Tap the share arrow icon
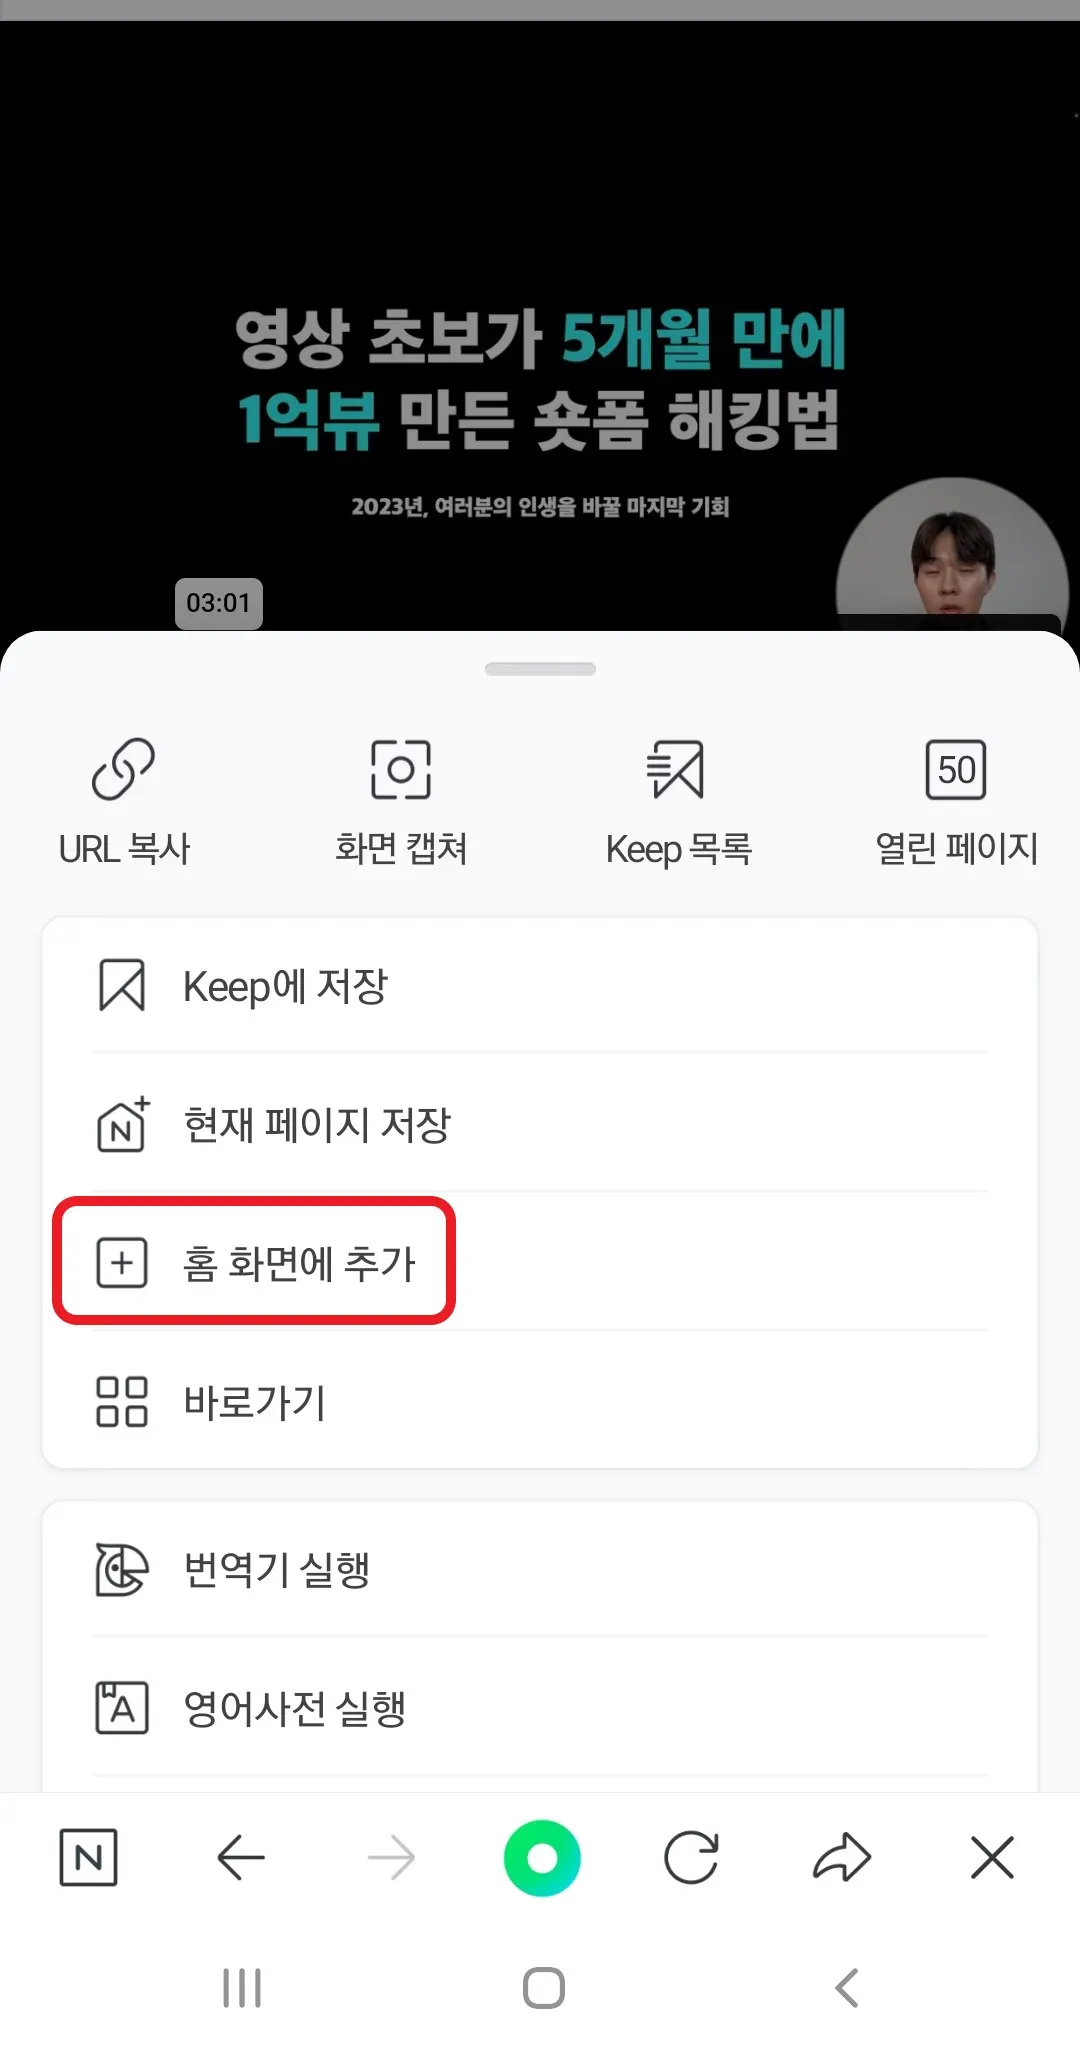The width and height of the screenshot is (1080, 2049). click(x=842, y=1858)
